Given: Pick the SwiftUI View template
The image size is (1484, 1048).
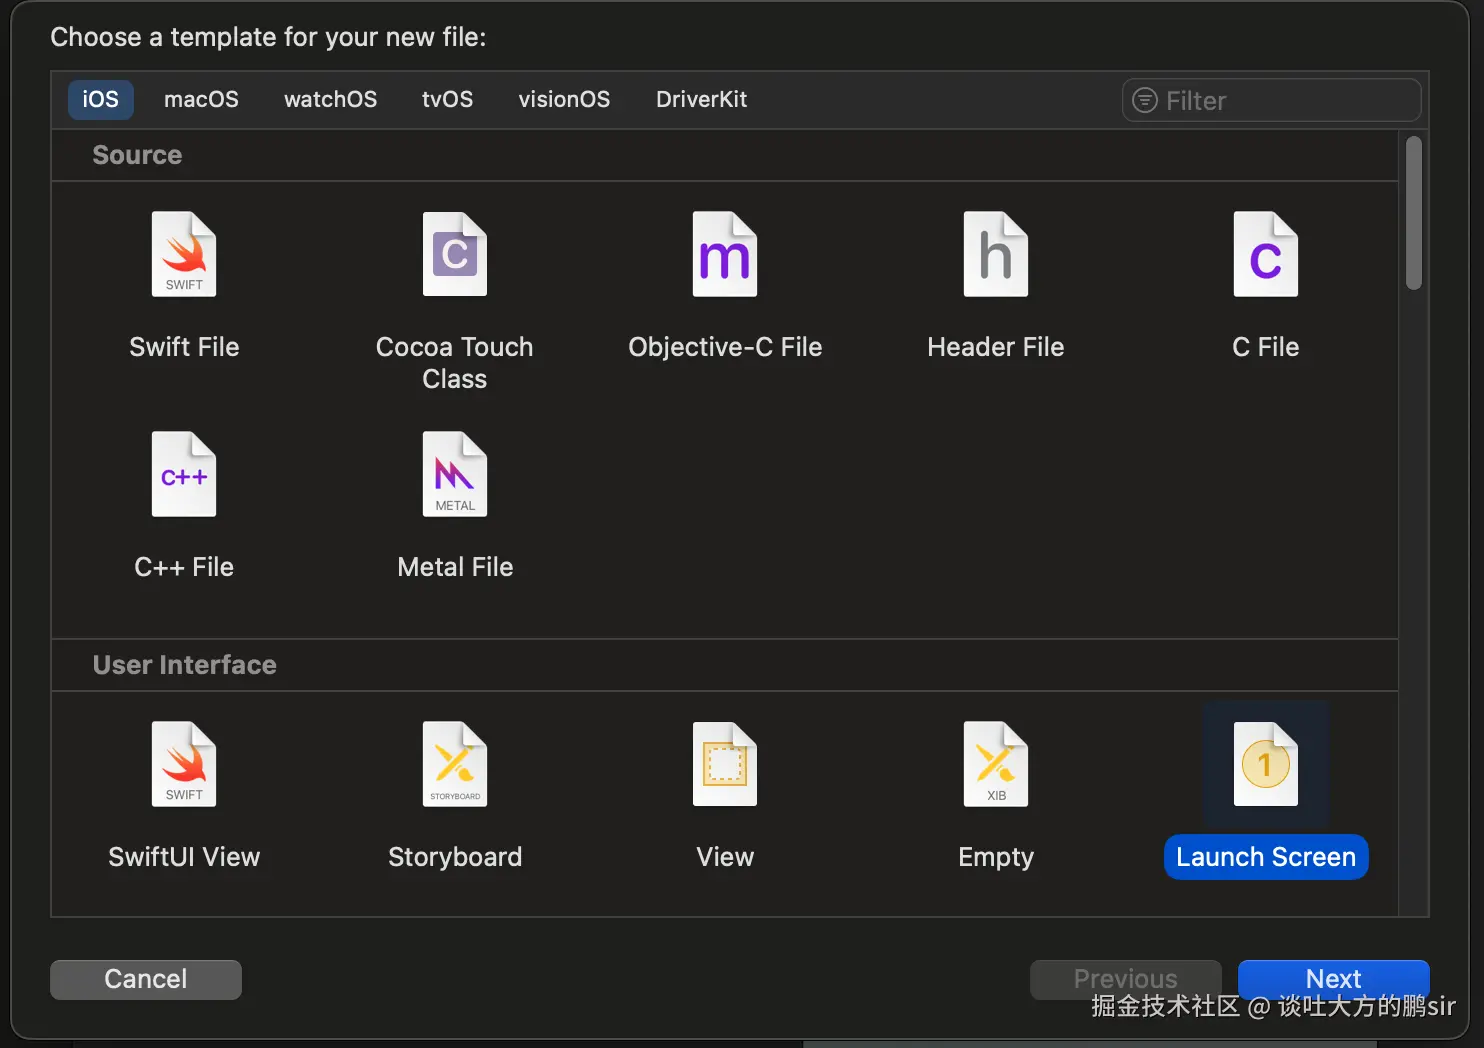Looking at the screenshot, I should (184, 764).
